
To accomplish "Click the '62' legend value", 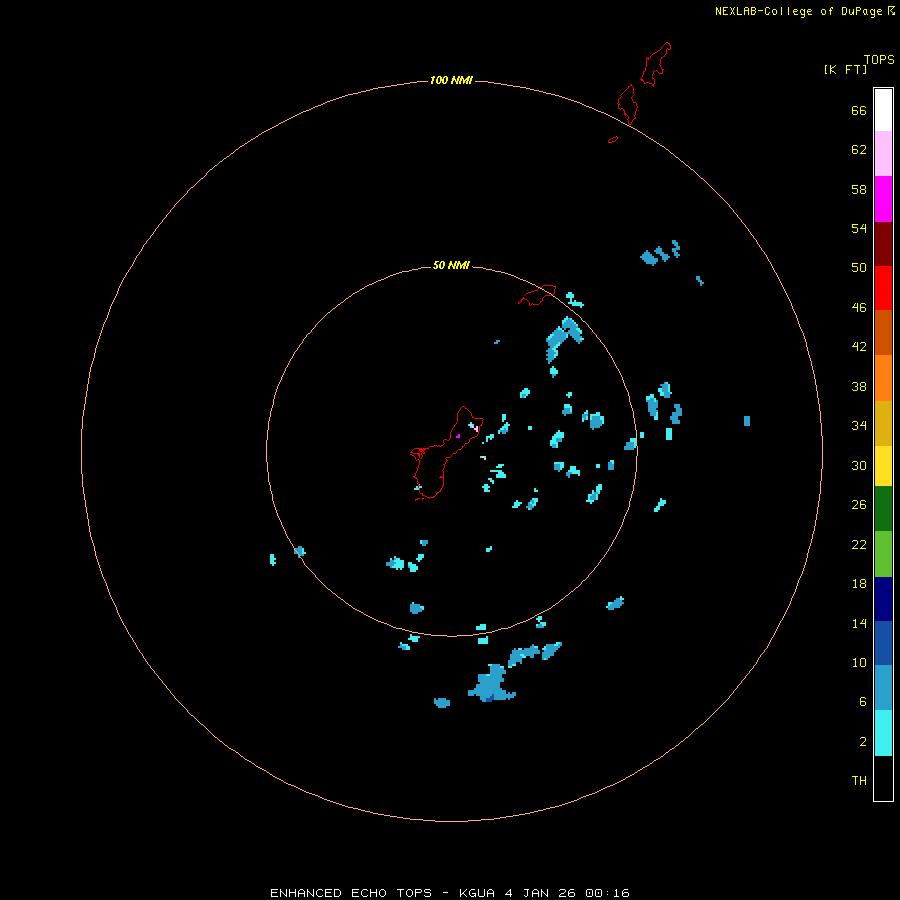I will coord(859,150).
